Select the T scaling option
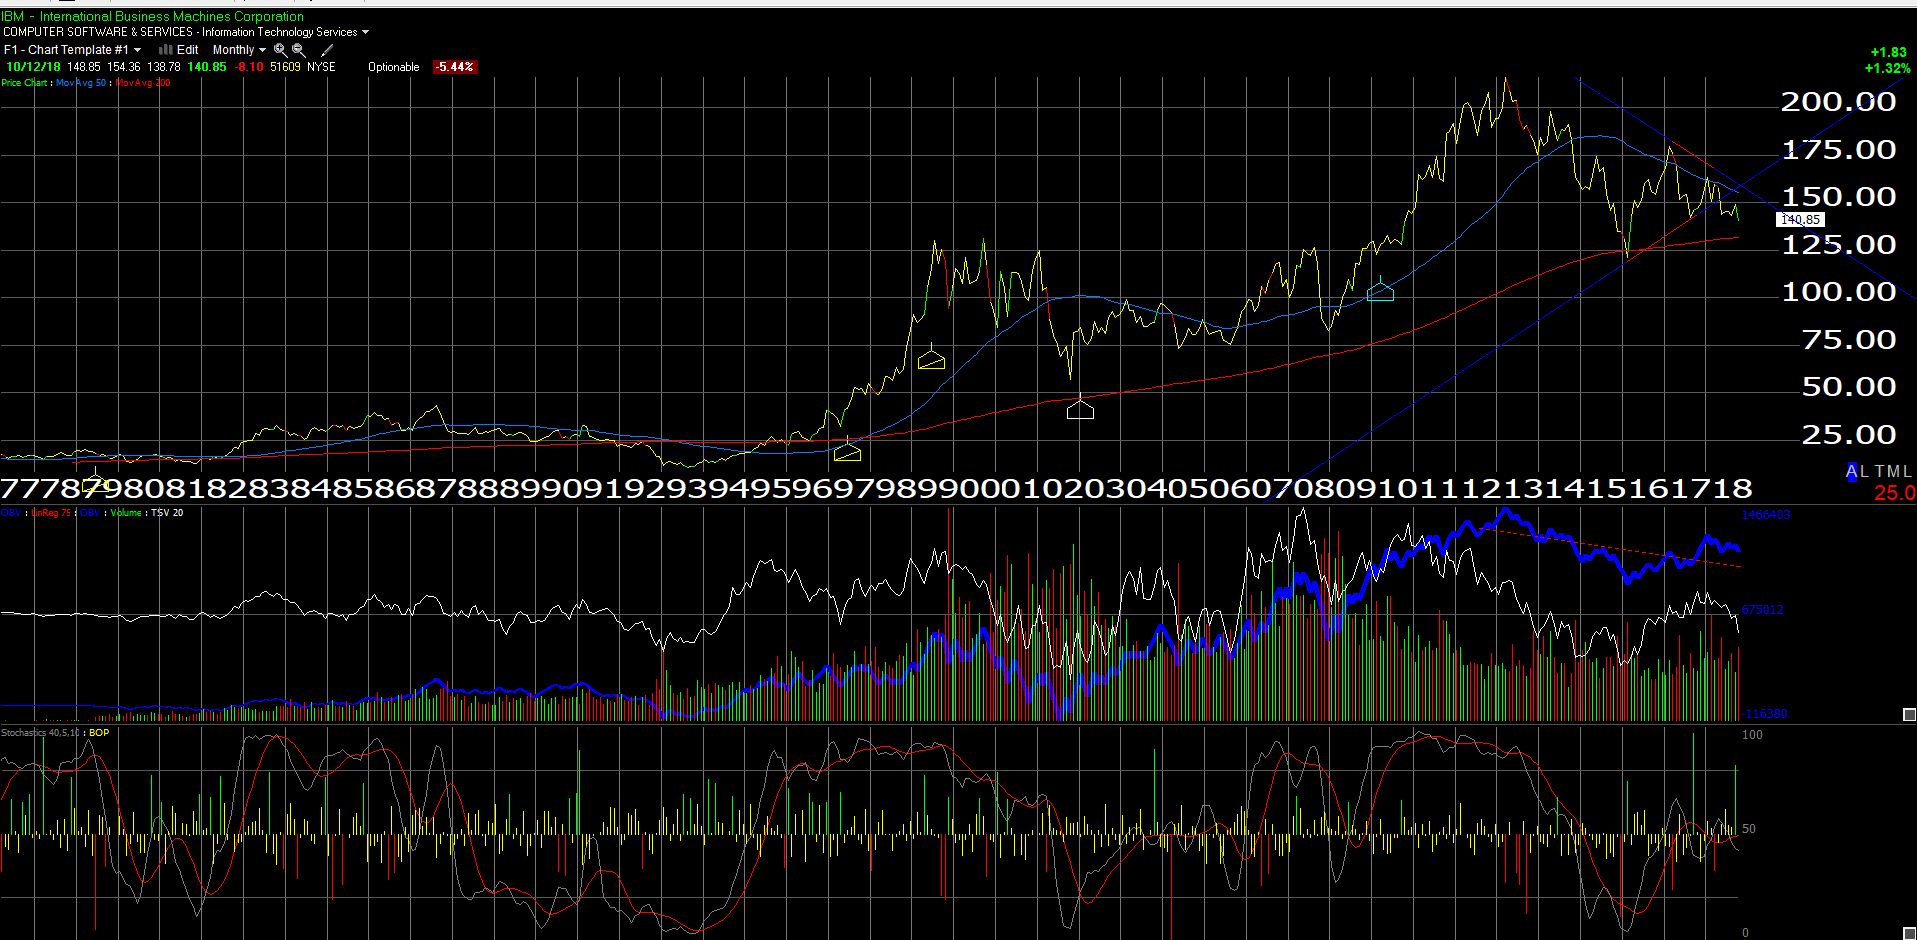This screenshot has height=940, width=1917. click(x=1880, y=471)
